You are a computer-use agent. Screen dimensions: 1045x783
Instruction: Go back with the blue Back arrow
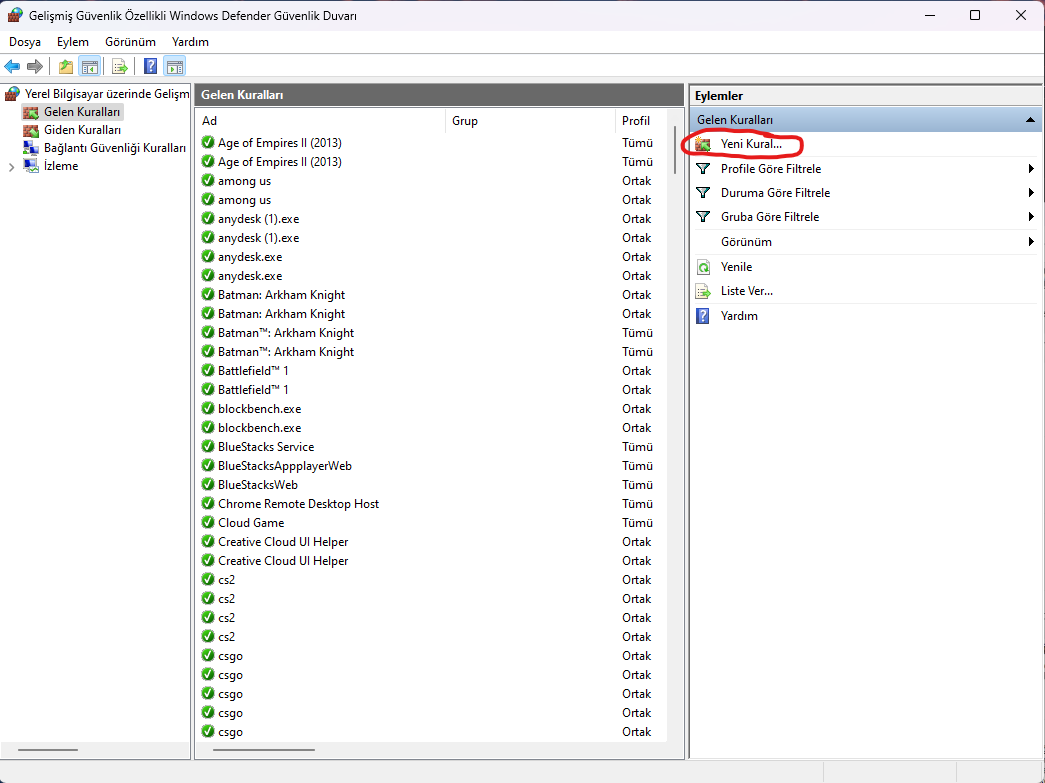[12, 66]
